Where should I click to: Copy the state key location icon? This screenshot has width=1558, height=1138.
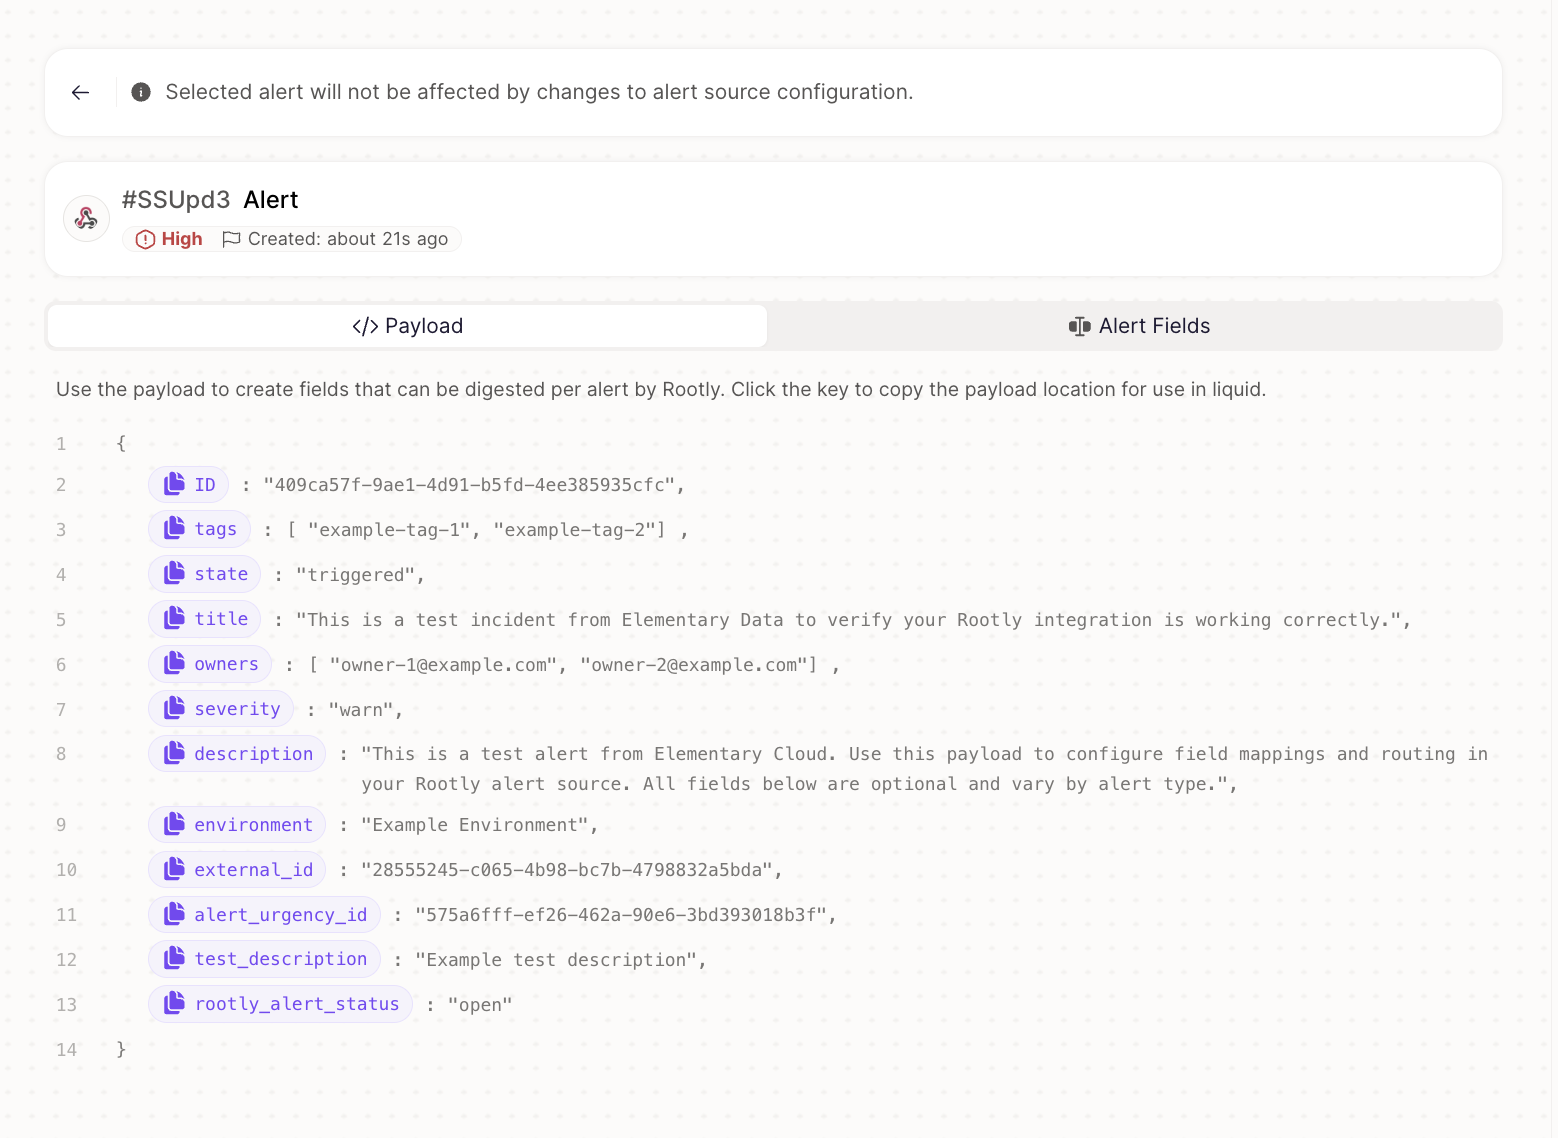(x=175, y=573)
